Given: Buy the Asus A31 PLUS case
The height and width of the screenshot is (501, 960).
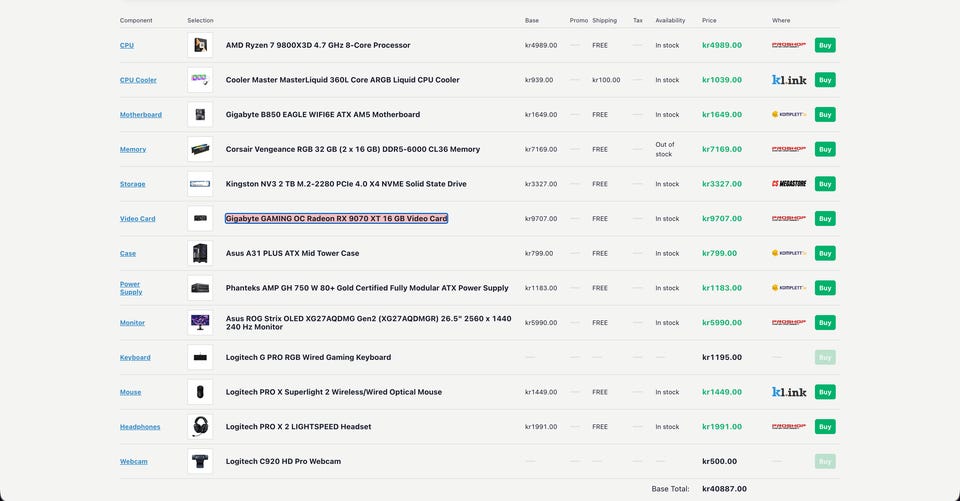Looking at the screenshot, I should tap(825, 253).
